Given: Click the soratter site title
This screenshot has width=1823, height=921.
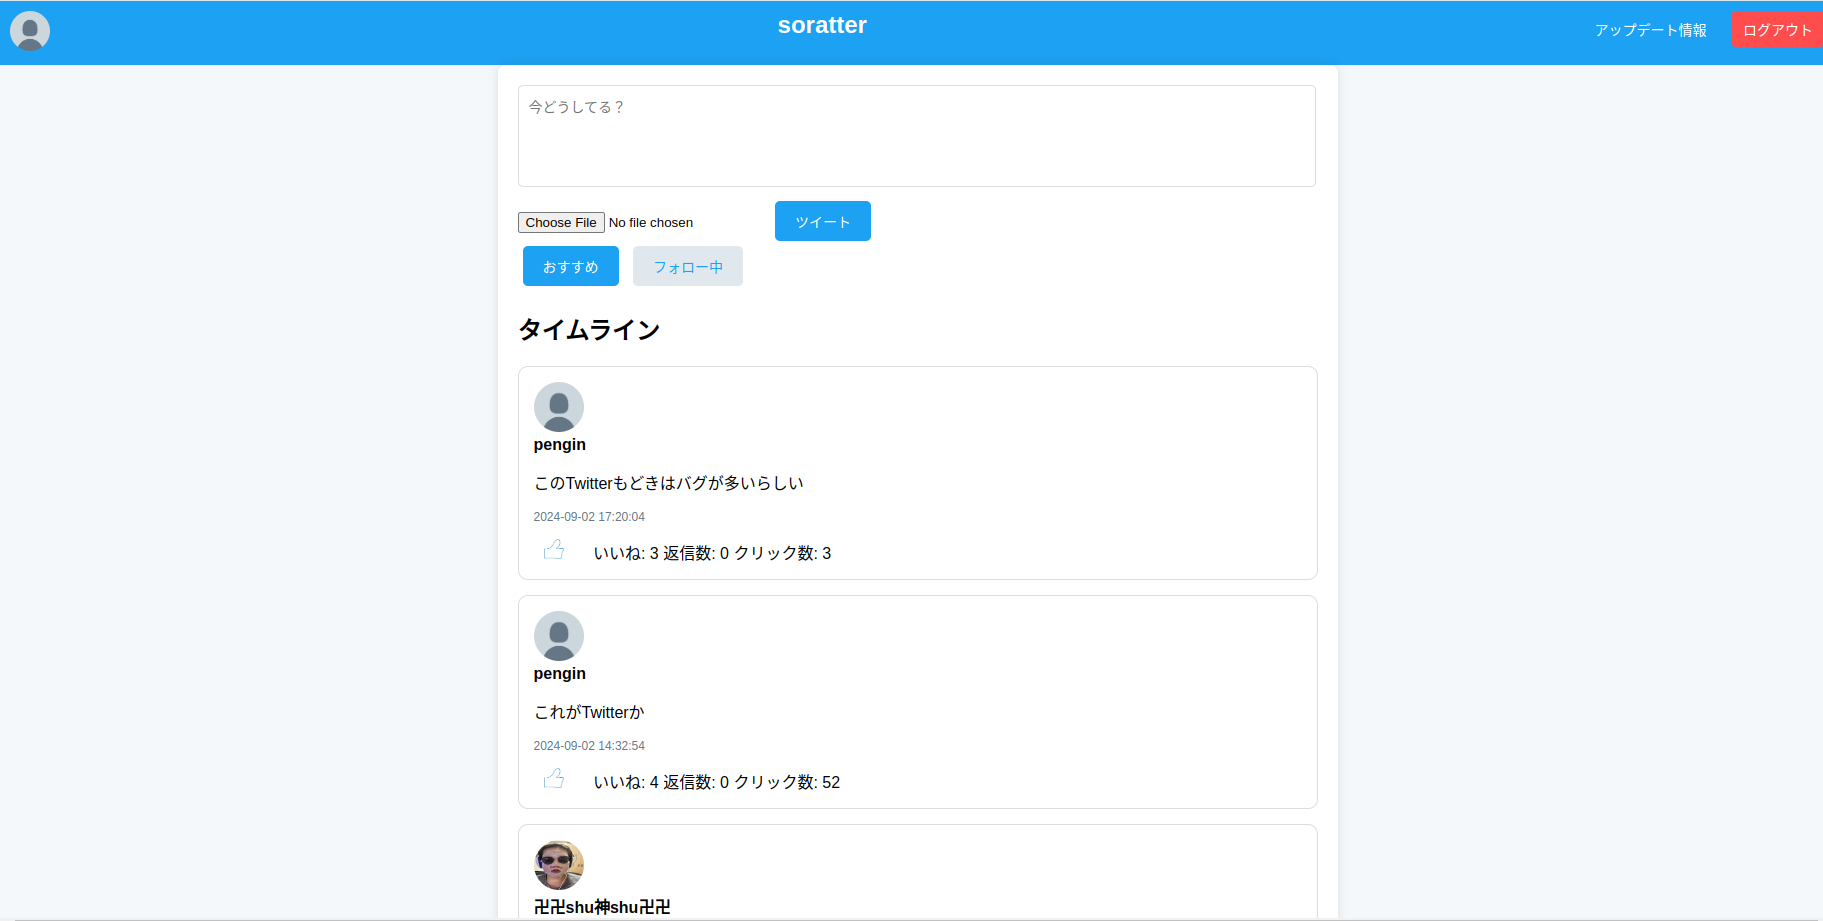Looking at the screenshot, I should coord(822,26).
